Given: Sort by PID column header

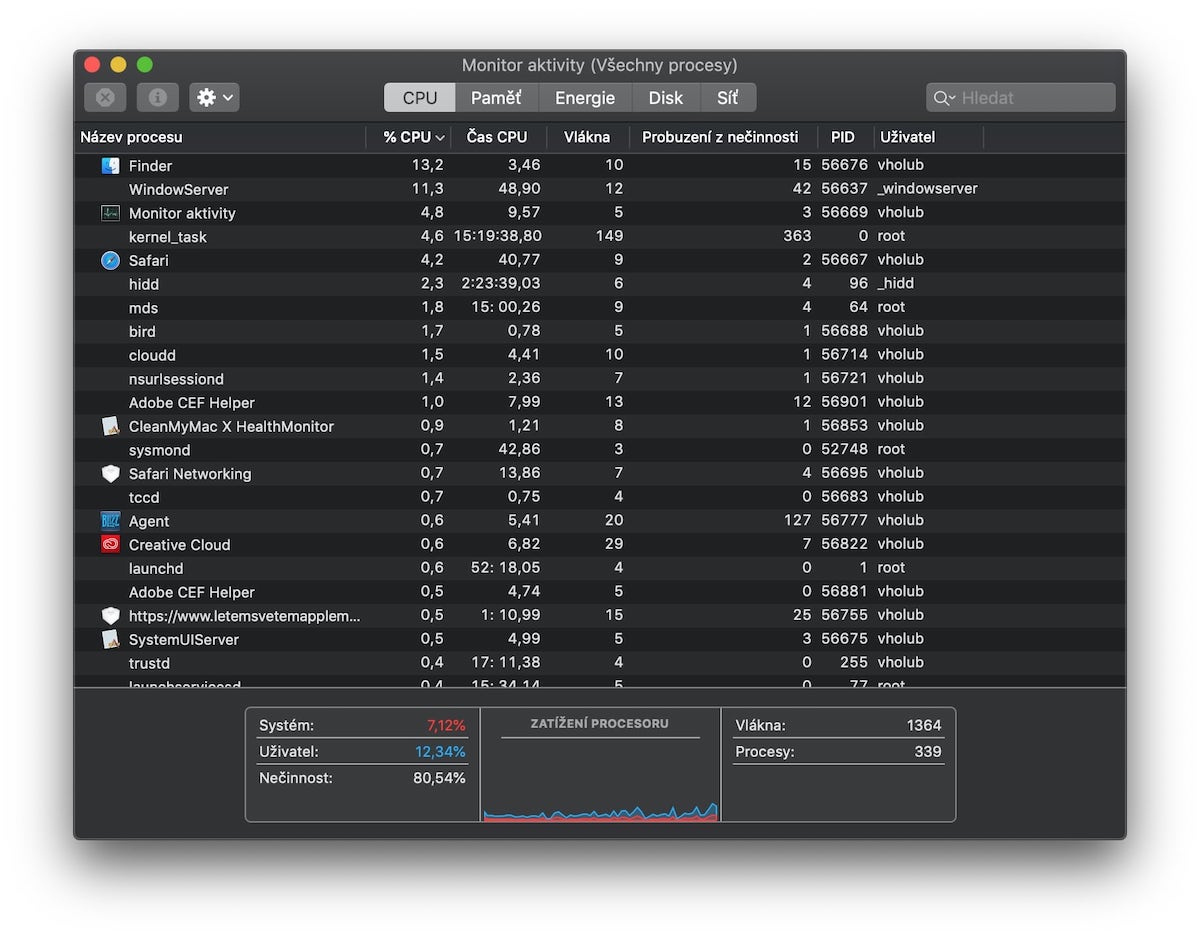Looking at the screenshot, I should point(845,137).
